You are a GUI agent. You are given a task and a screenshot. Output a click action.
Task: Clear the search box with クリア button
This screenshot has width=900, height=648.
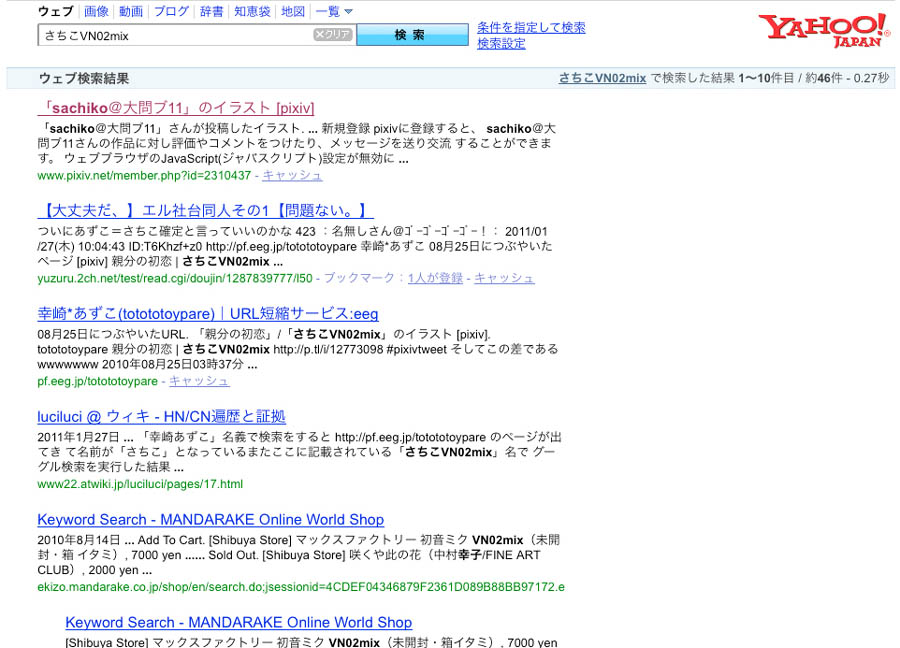333,35
